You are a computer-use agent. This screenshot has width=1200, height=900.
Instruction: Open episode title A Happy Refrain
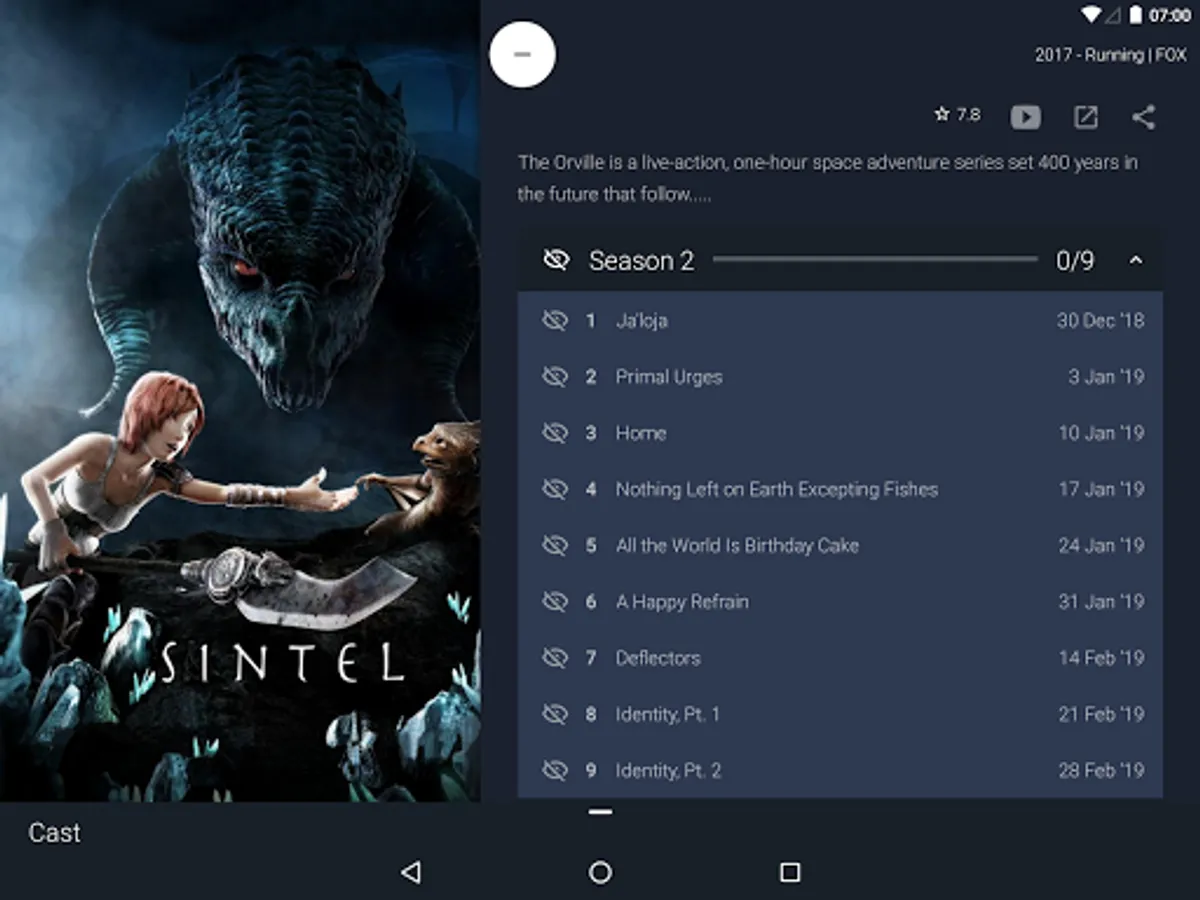click(x=681, y=601)
